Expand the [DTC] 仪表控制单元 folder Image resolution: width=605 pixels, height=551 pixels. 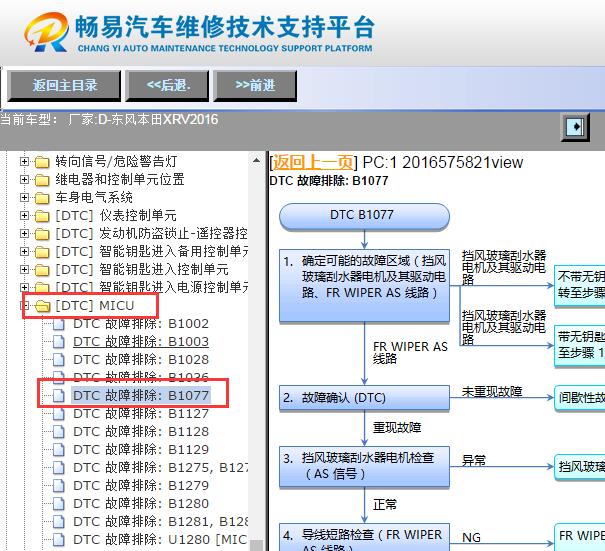(24, 215)
